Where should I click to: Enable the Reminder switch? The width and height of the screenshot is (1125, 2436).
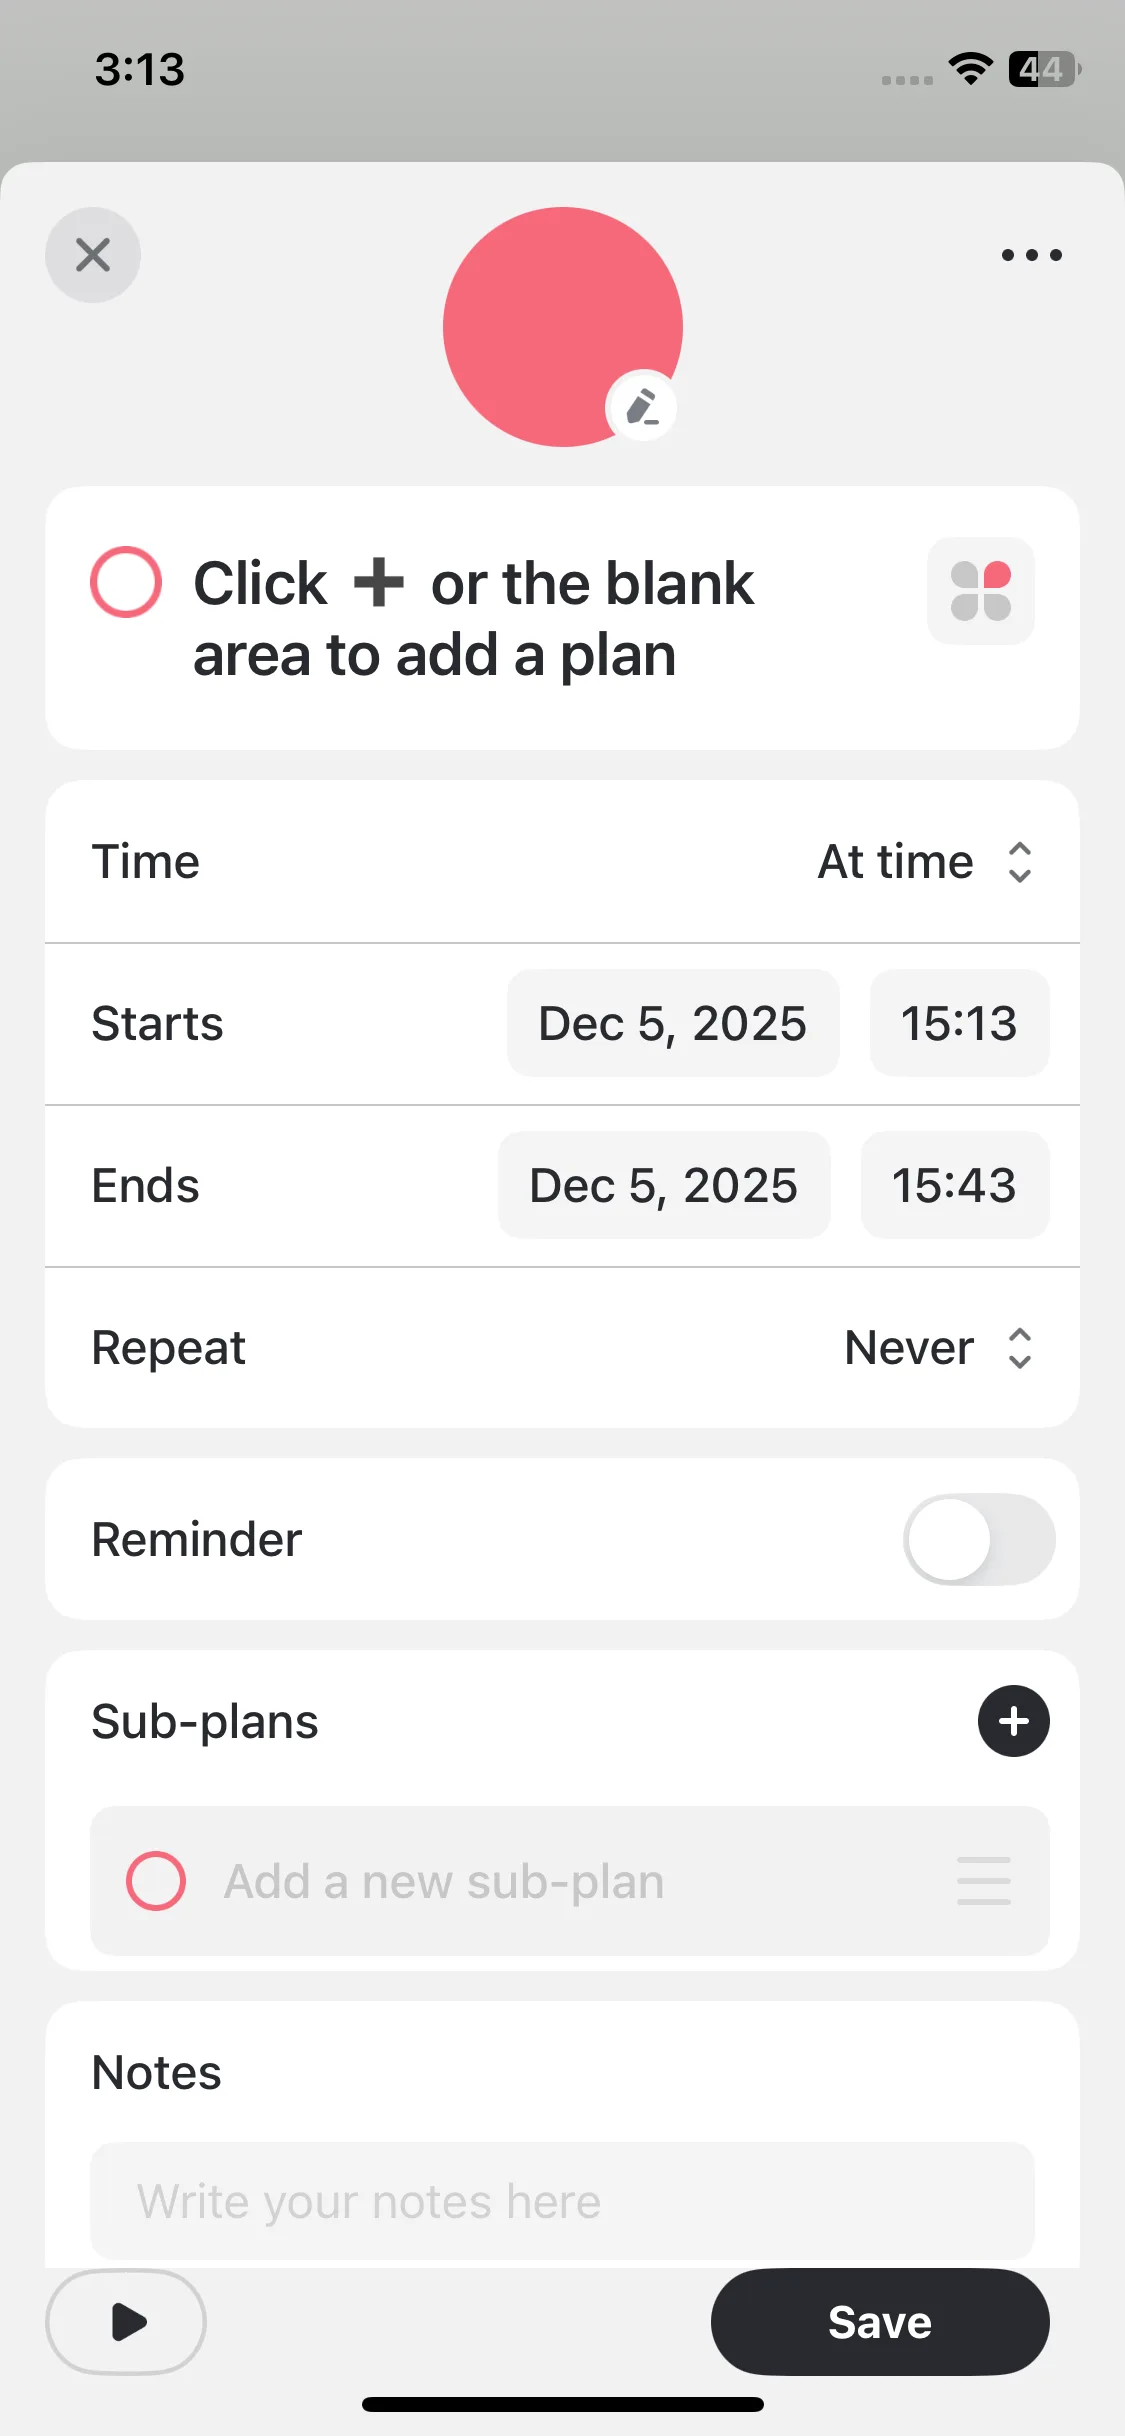pyautogui.click(x=978, y=1539)
